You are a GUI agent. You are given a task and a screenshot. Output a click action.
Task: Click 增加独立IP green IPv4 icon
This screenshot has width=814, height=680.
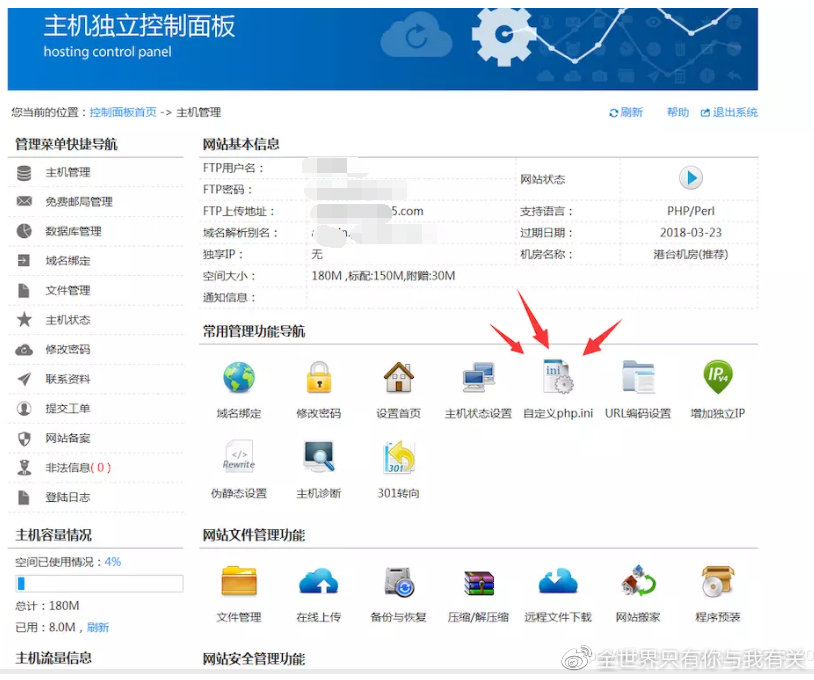point(717,378)
